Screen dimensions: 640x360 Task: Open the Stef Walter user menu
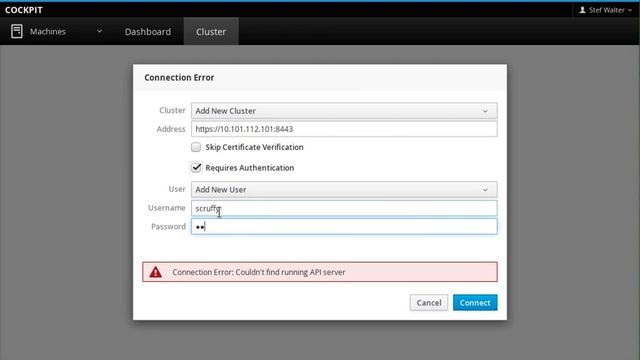coord(605,10)
